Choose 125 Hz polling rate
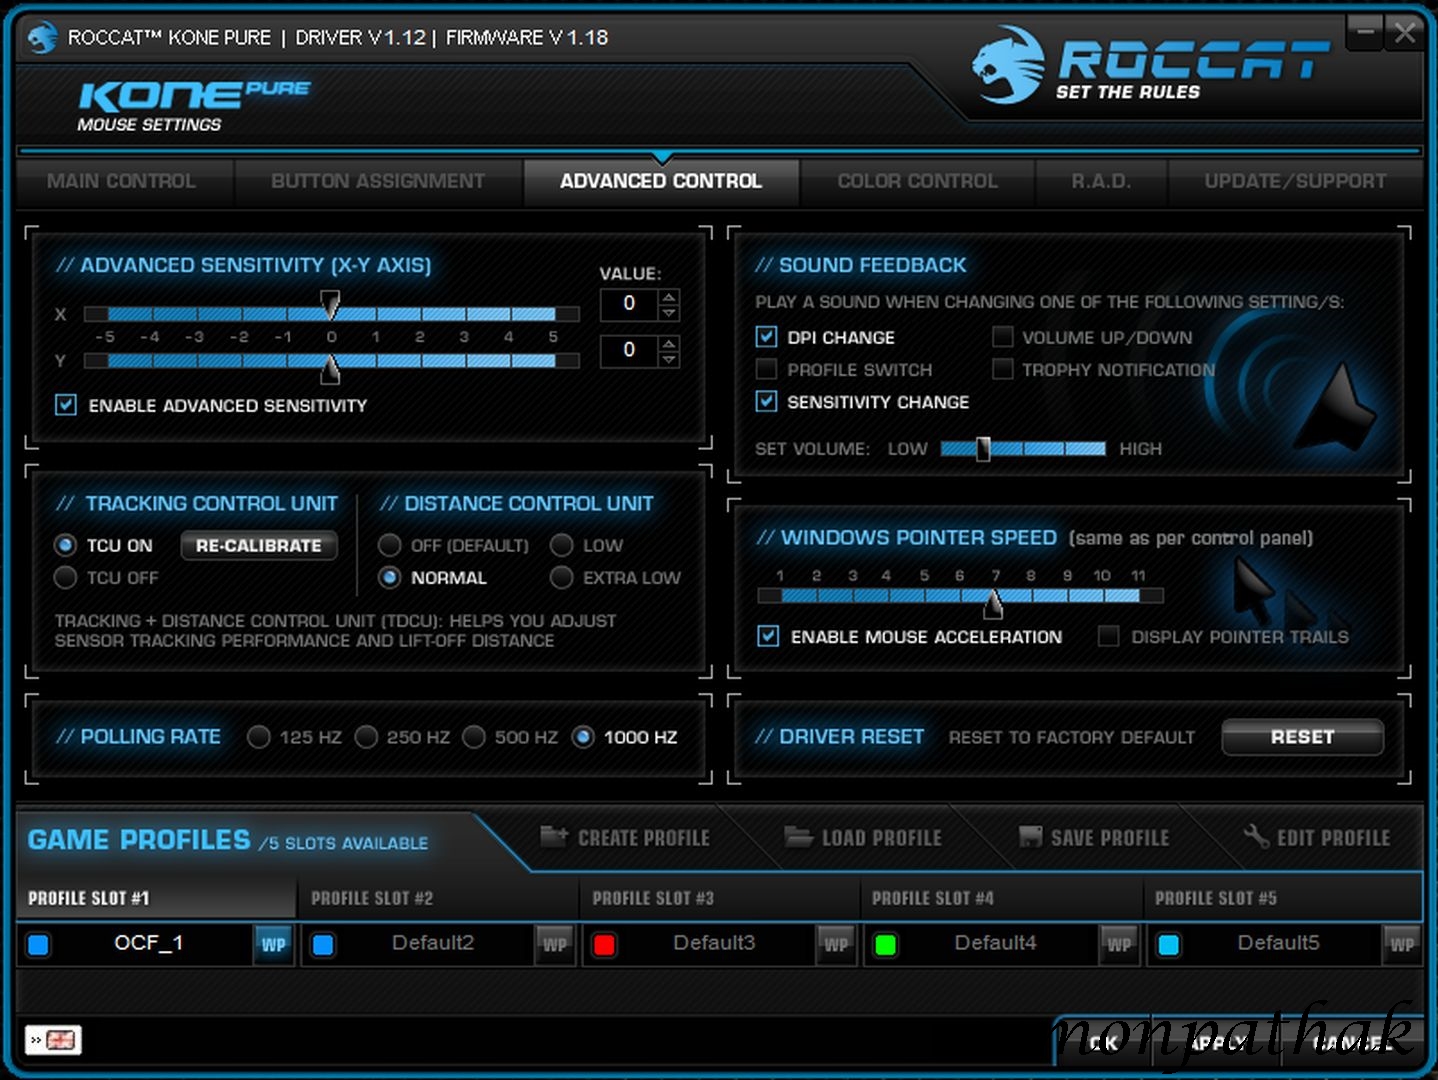Image resolution: width=1438 pixels, height=1080 pixels. pyautogui.click(x=258, y=737)
